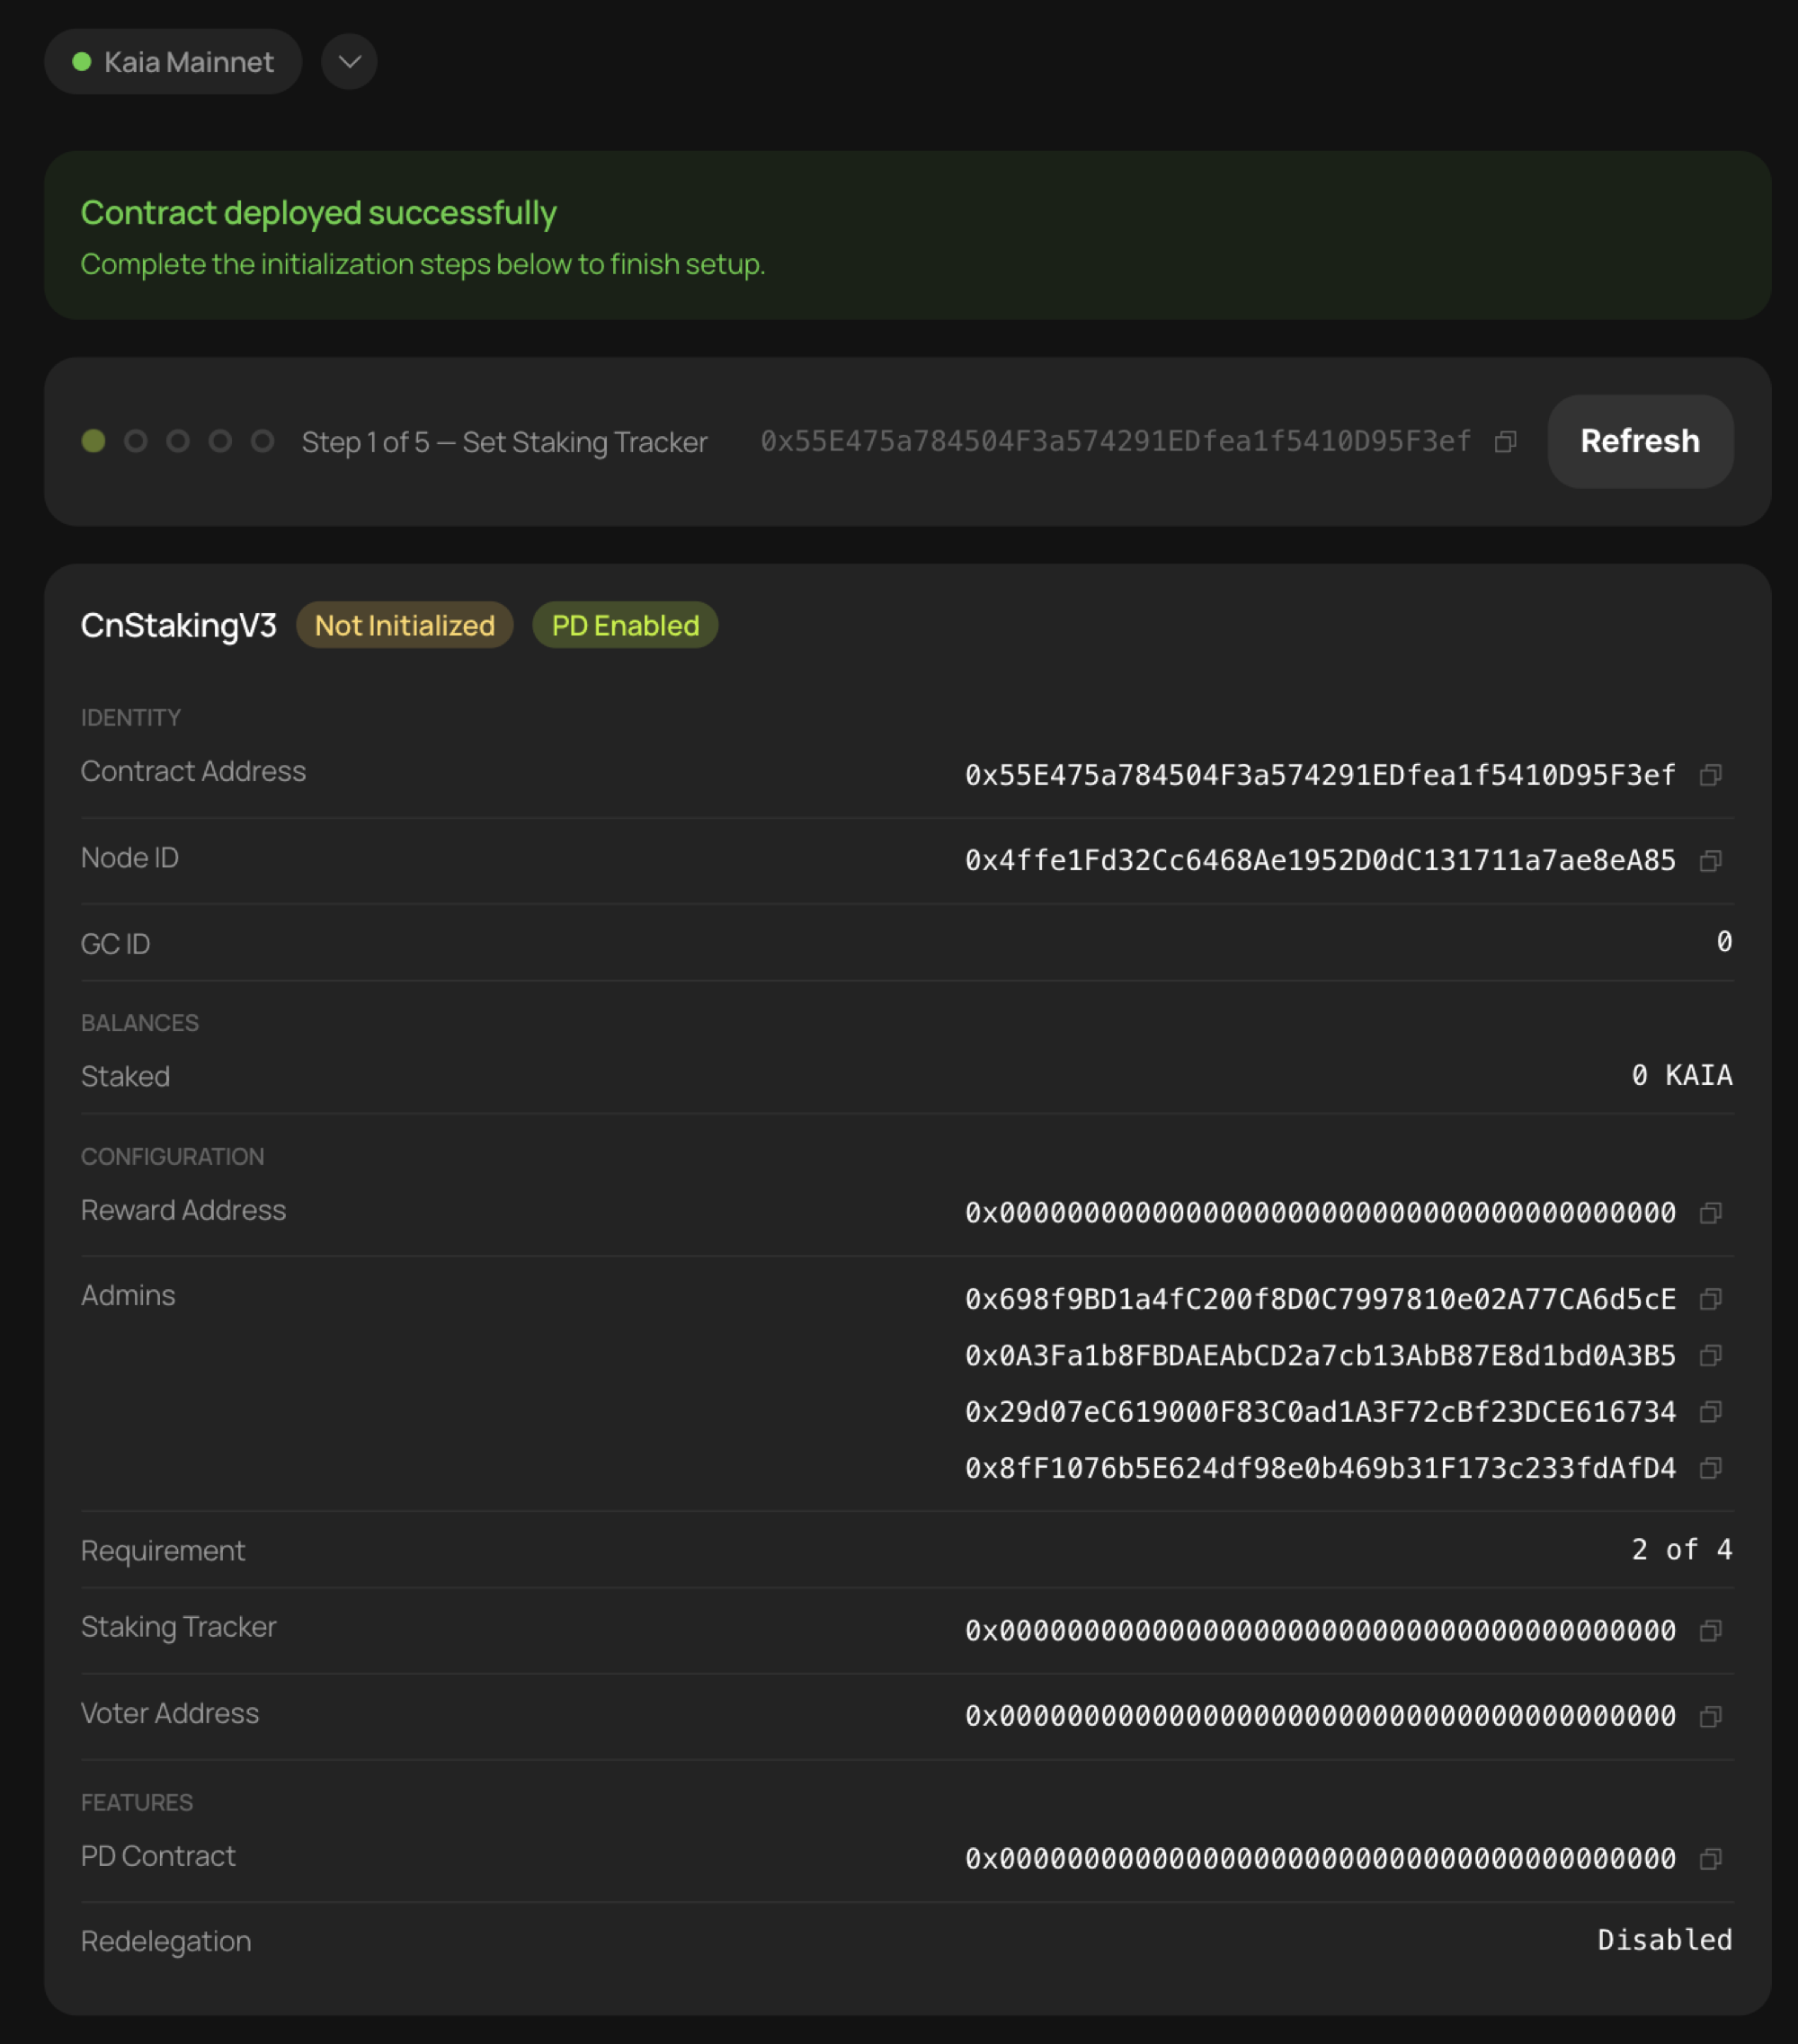Click the Not Initialized status badge
Screen dimensions: 1798x2044
(x=404, y=624)
